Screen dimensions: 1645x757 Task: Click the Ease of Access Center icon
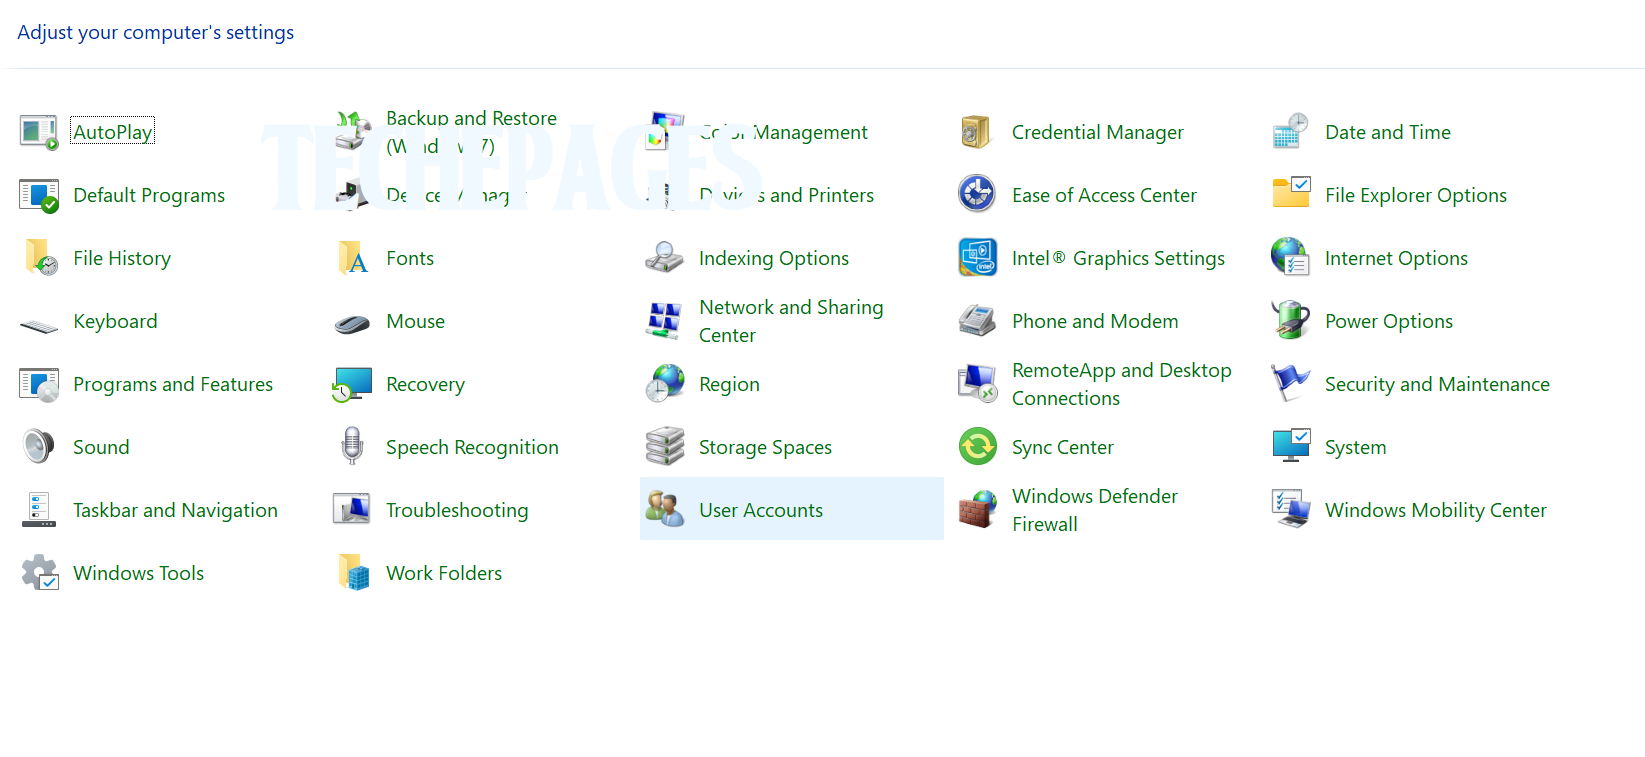977,195
